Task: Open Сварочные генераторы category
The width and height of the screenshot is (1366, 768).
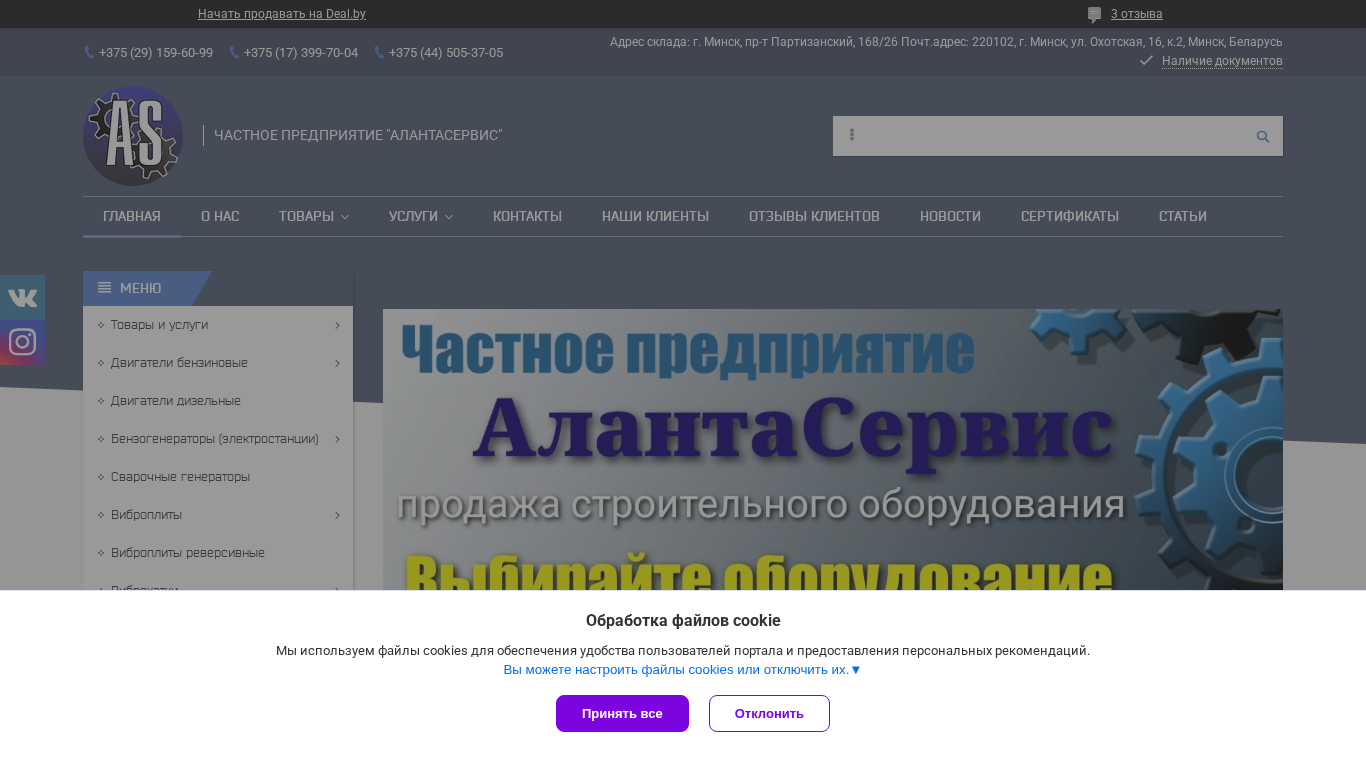Action: tap(180, 477)
